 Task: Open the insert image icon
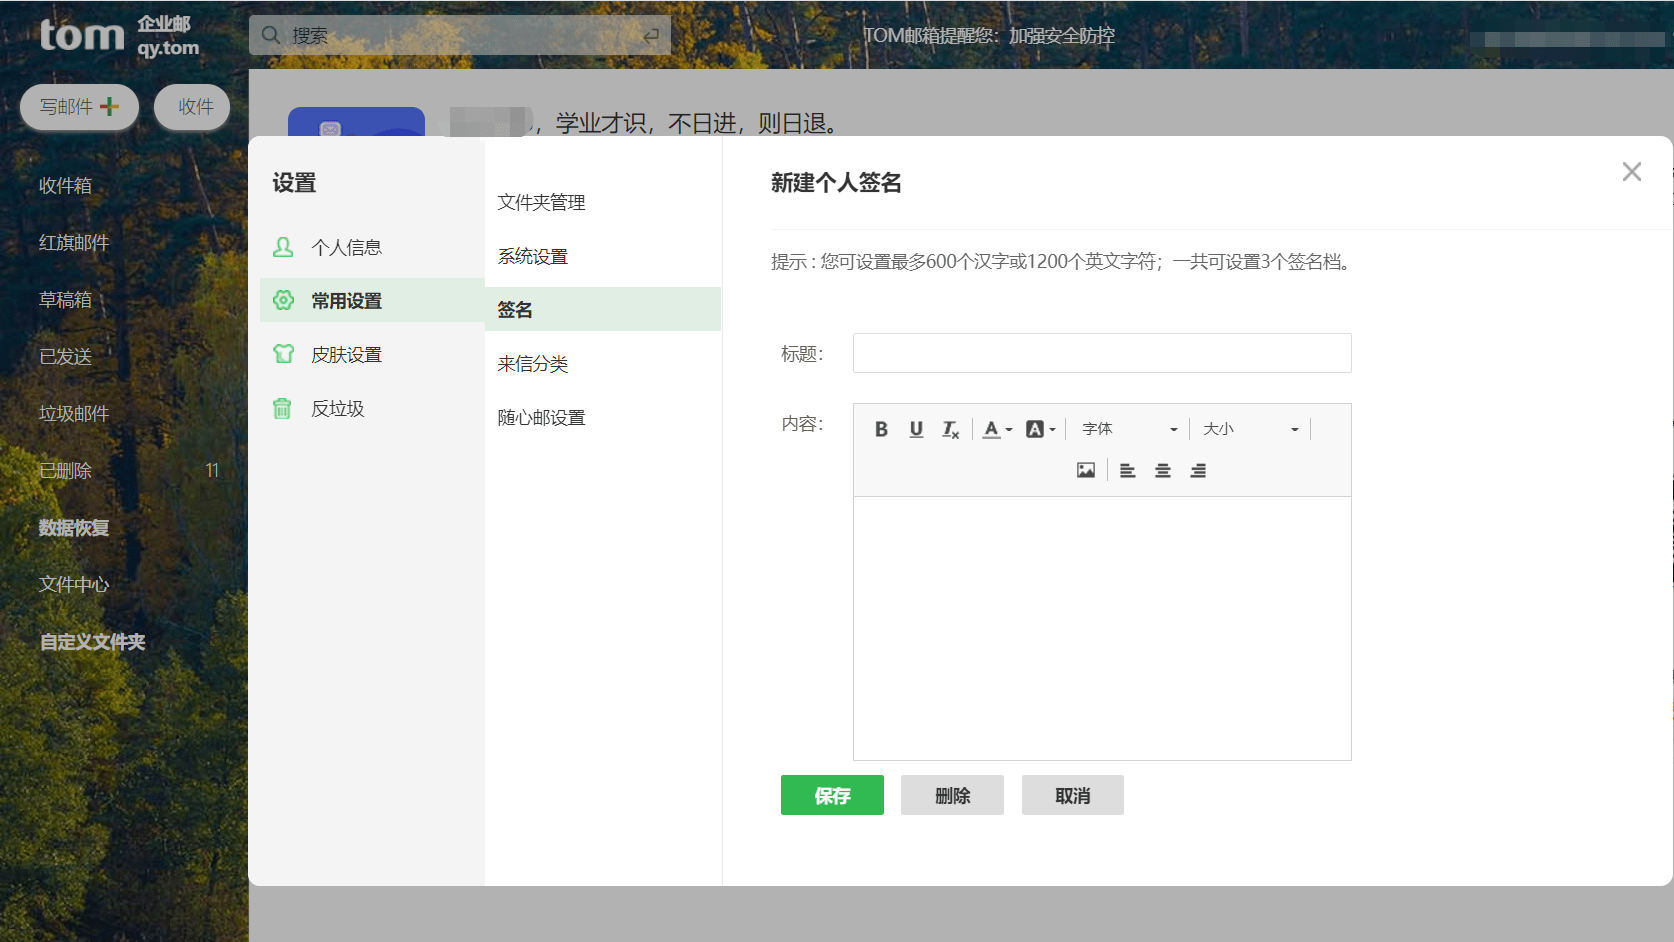(x=1085, y=469)
